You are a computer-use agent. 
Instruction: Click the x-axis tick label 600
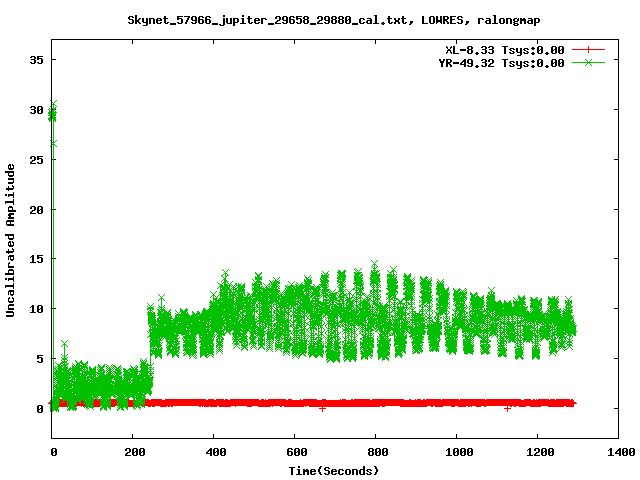pos(297,452)
